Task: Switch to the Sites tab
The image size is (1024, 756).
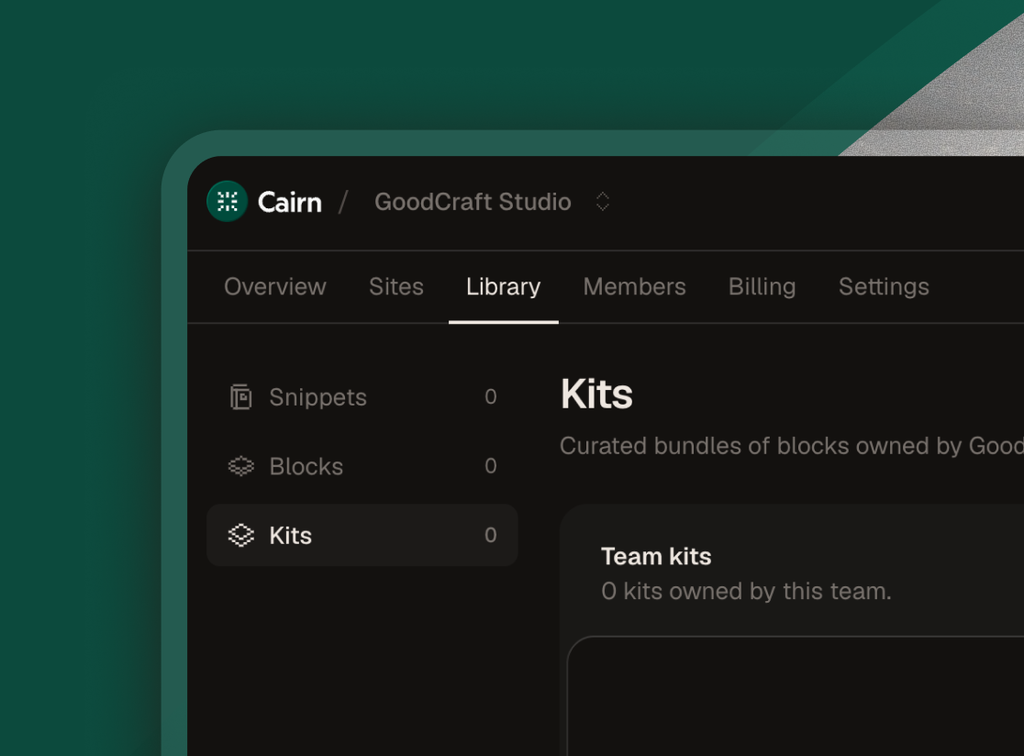Action: (x=396, y=287)
